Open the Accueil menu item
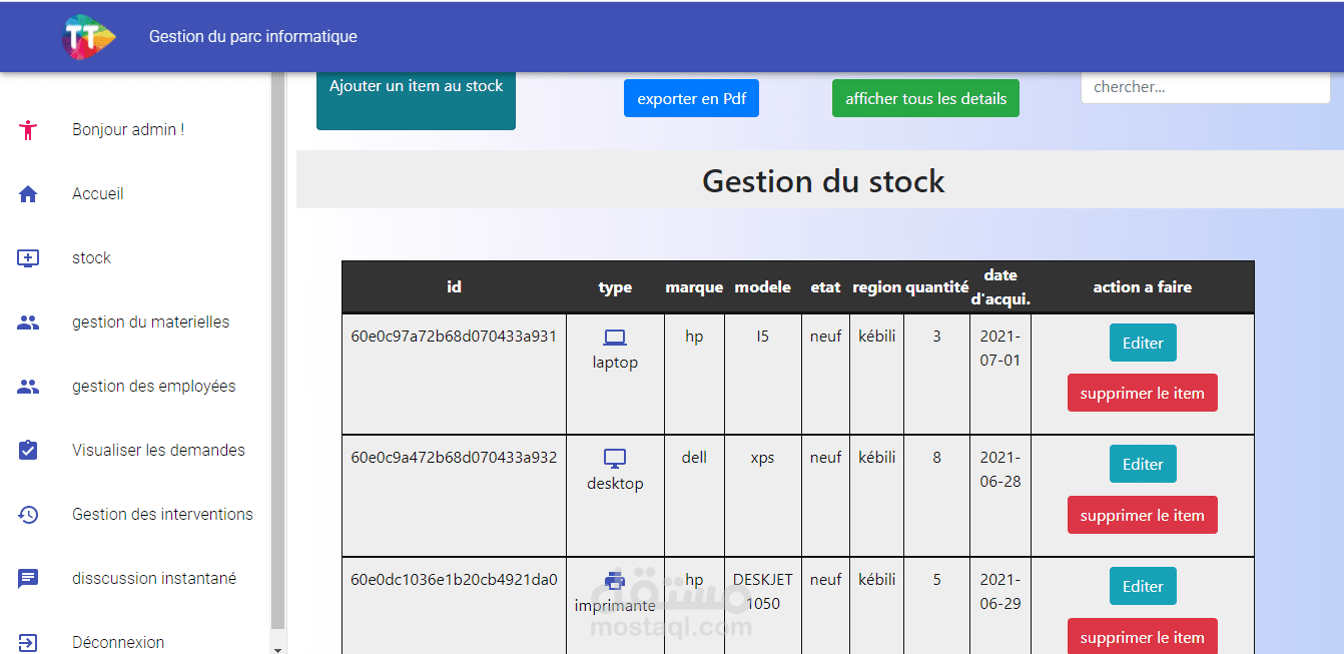Screen dimensions: 1344x654 click(98, 194)
